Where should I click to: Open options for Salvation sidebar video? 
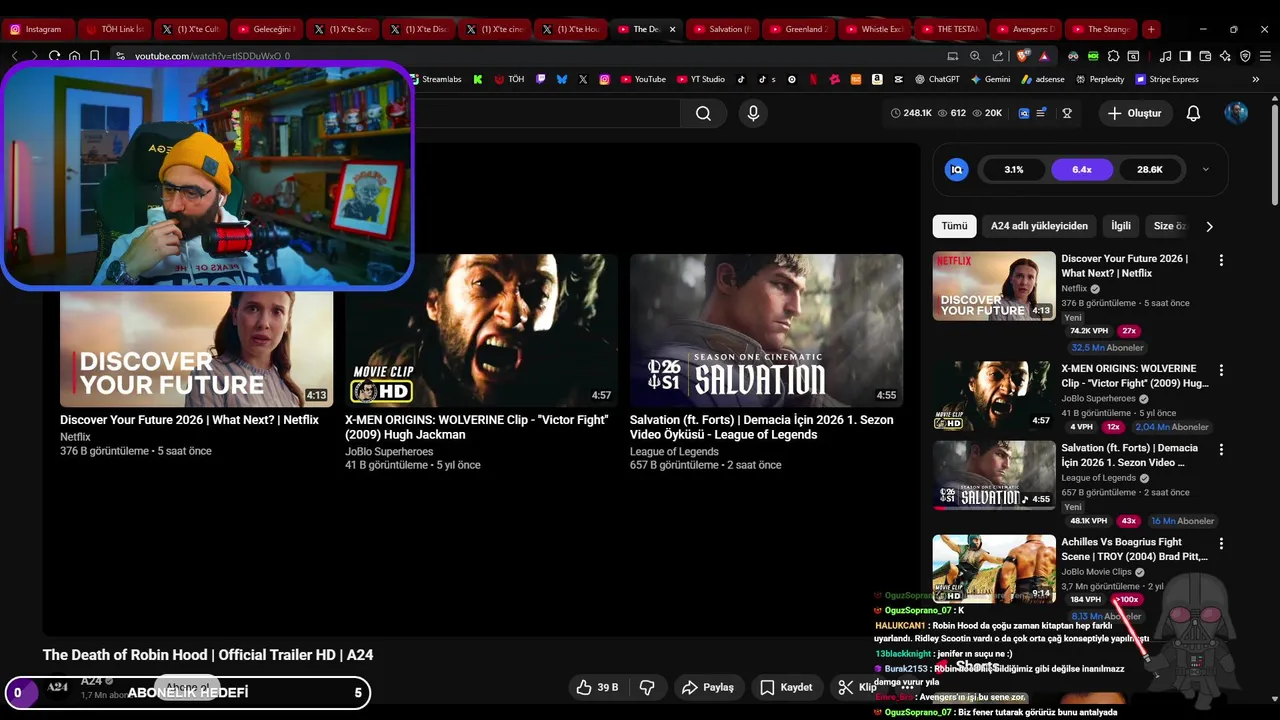[x=1220, y=450]
